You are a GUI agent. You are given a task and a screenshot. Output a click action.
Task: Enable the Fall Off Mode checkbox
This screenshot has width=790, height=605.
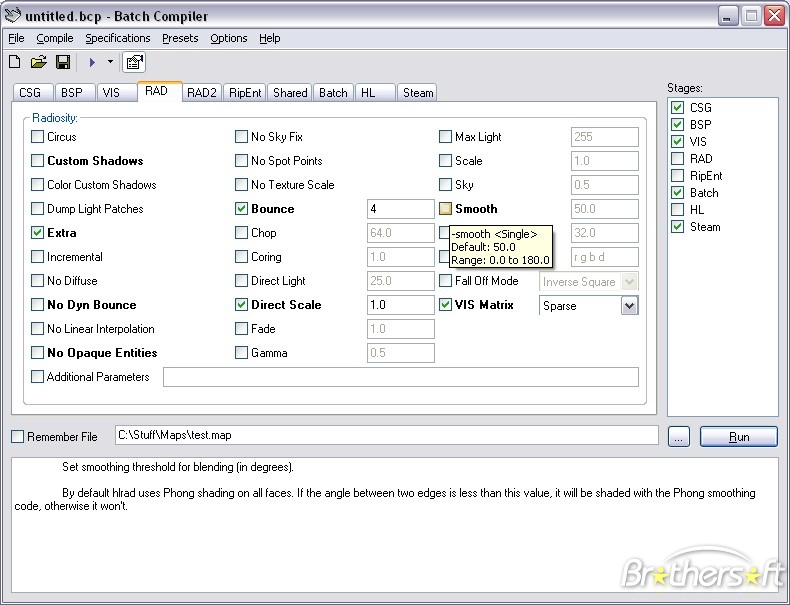coord(445,281)
